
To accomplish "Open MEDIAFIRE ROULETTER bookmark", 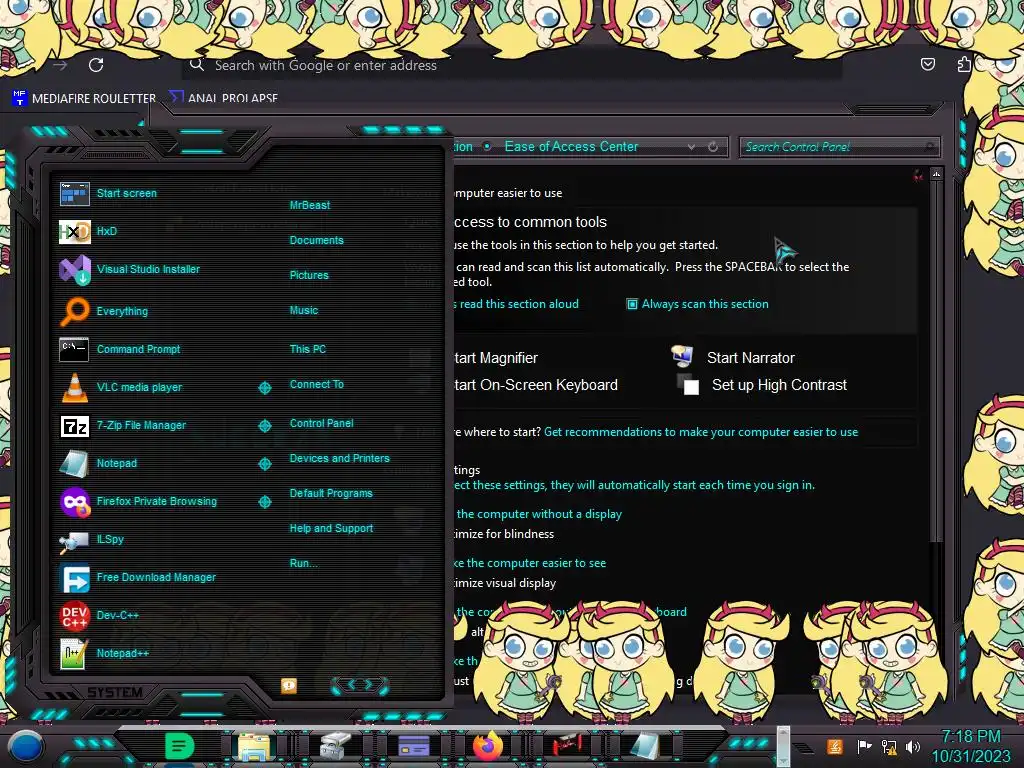I will pos(84,98).
